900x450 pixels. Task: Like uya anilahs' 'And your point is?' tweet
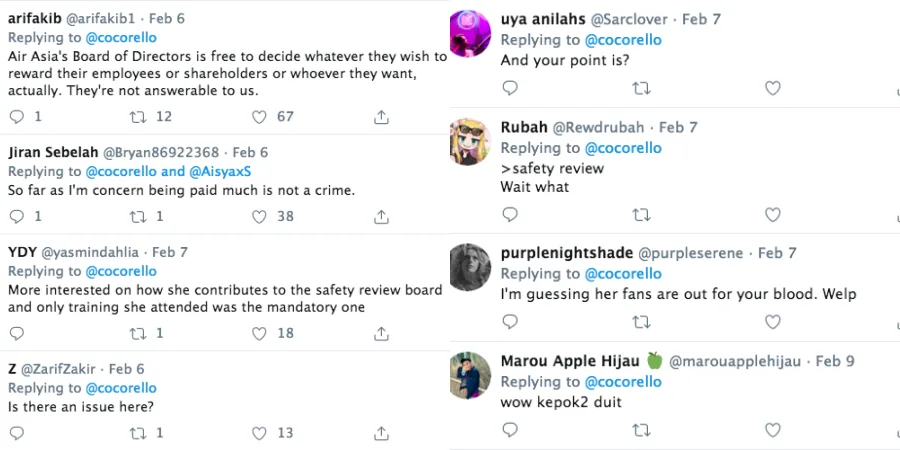tap(772, 88)
